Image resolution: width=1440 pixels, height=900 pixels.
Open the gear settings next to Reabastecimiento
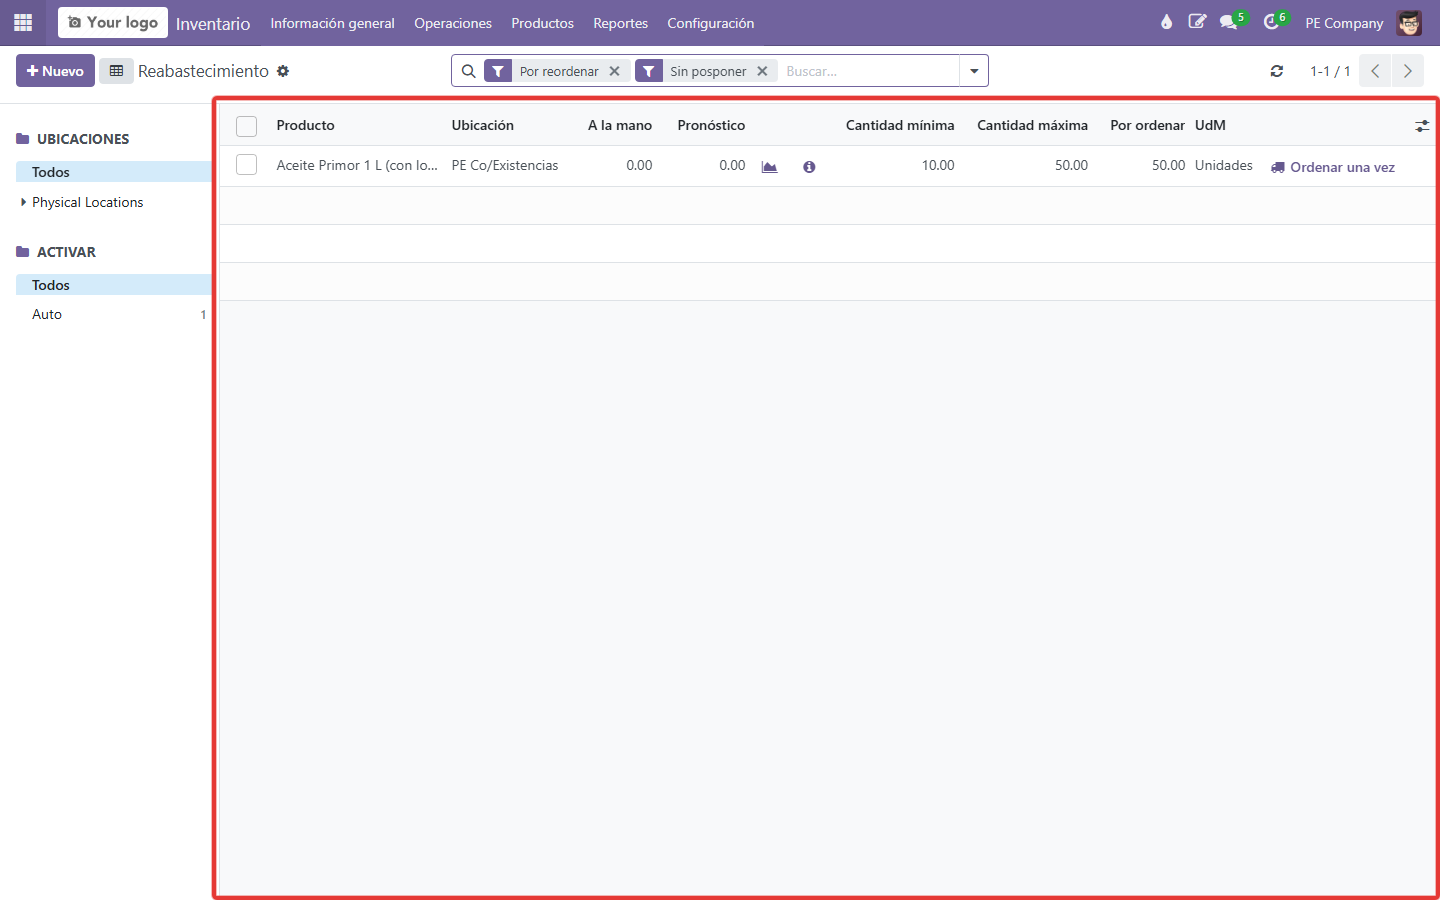tap(283, 71)
